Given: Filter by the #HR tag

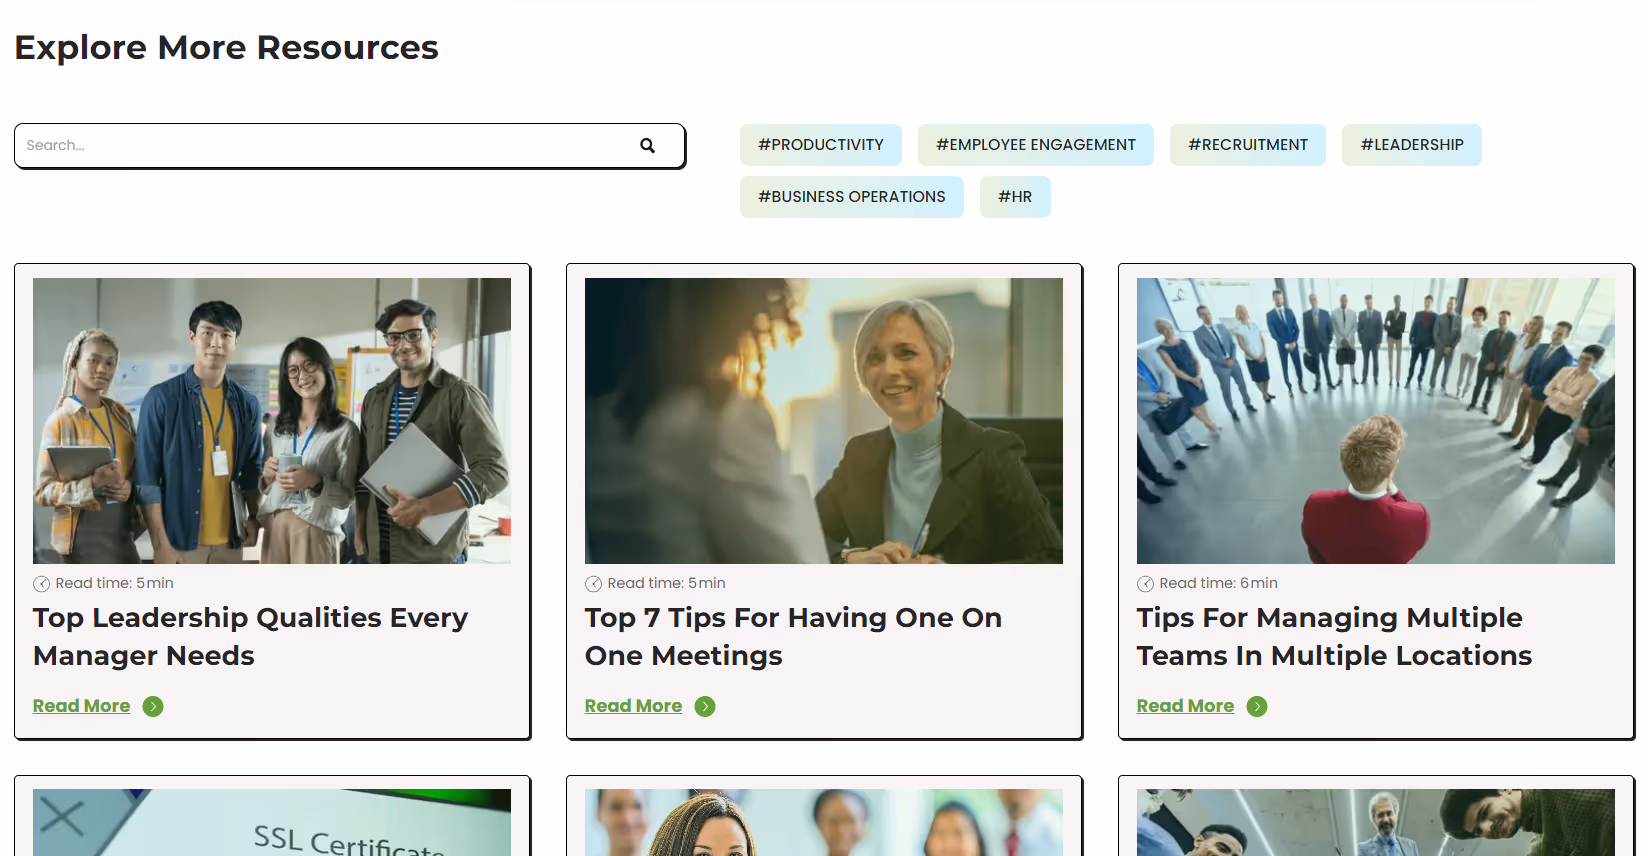Looking at the screenshot, I should click(1015, 197).
